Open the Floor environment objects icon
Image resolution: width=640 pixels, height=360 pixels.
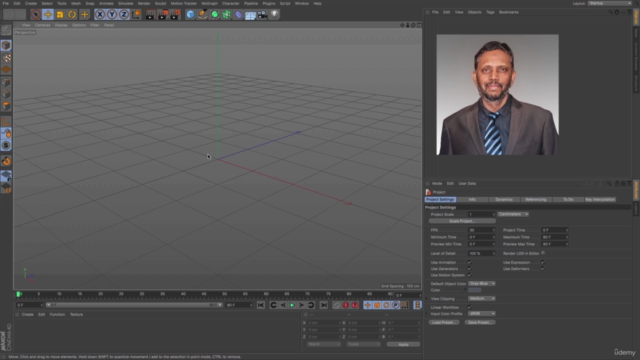[251, 15]
